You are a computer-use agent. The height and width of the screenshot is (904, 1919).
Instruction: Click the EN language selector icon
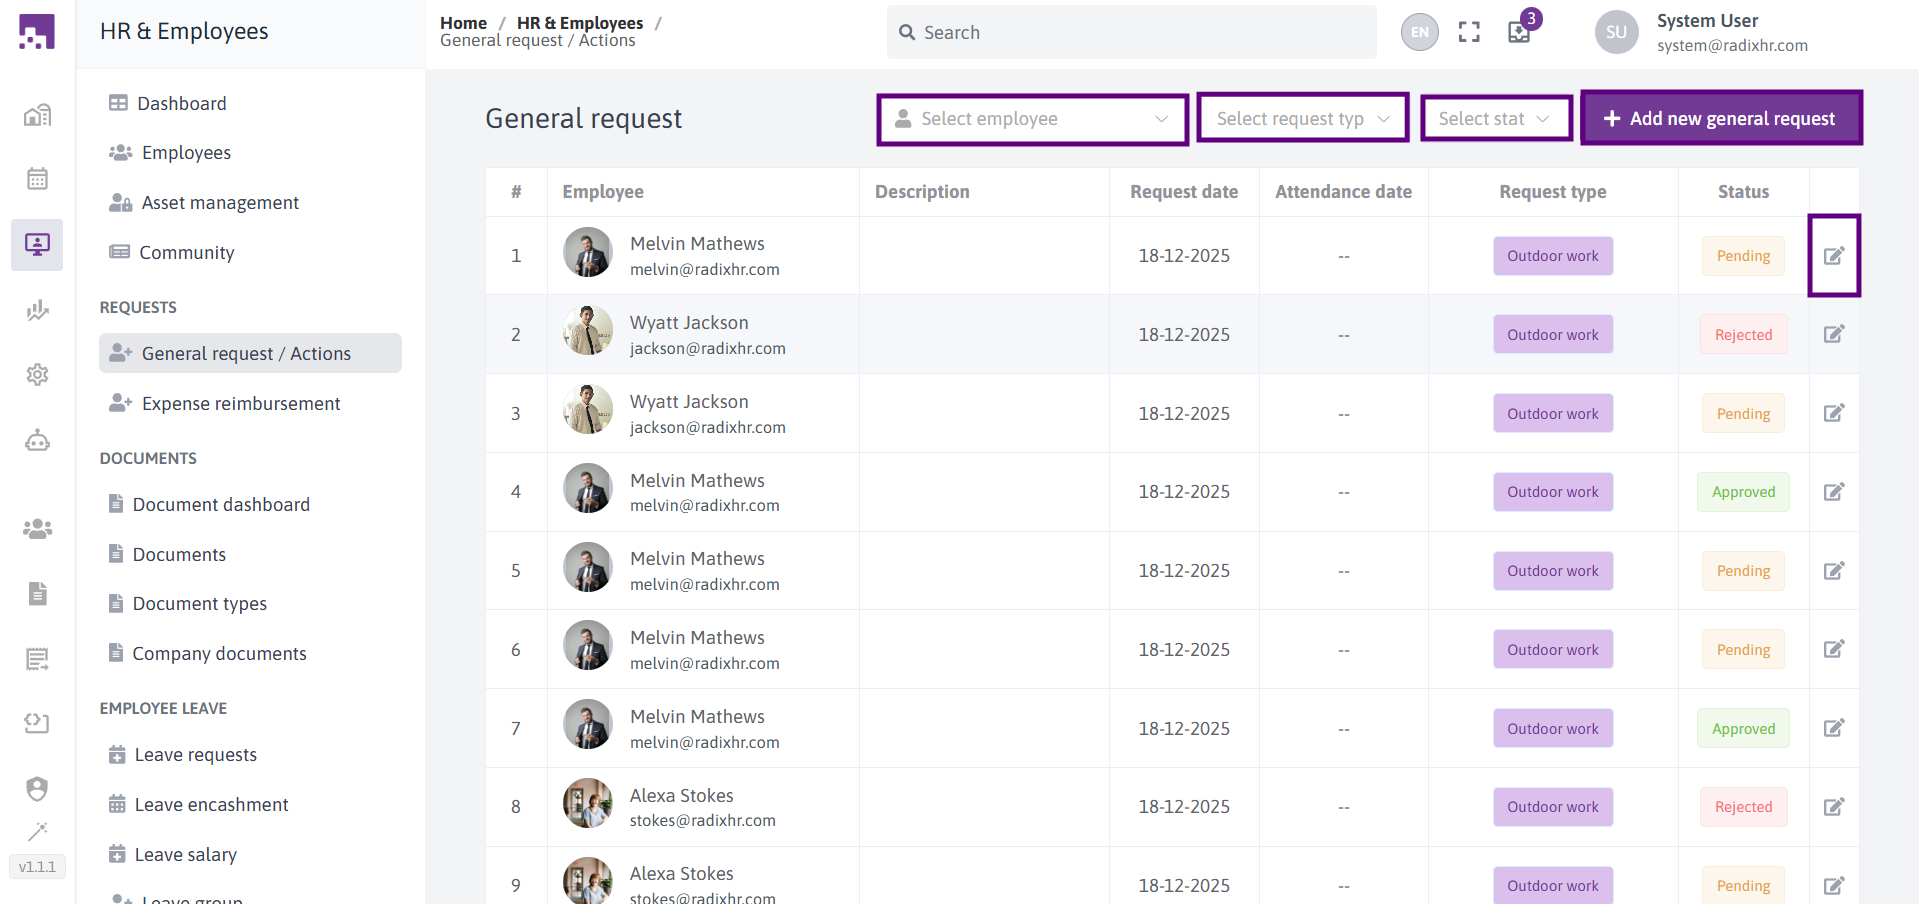click(1420, 32)
